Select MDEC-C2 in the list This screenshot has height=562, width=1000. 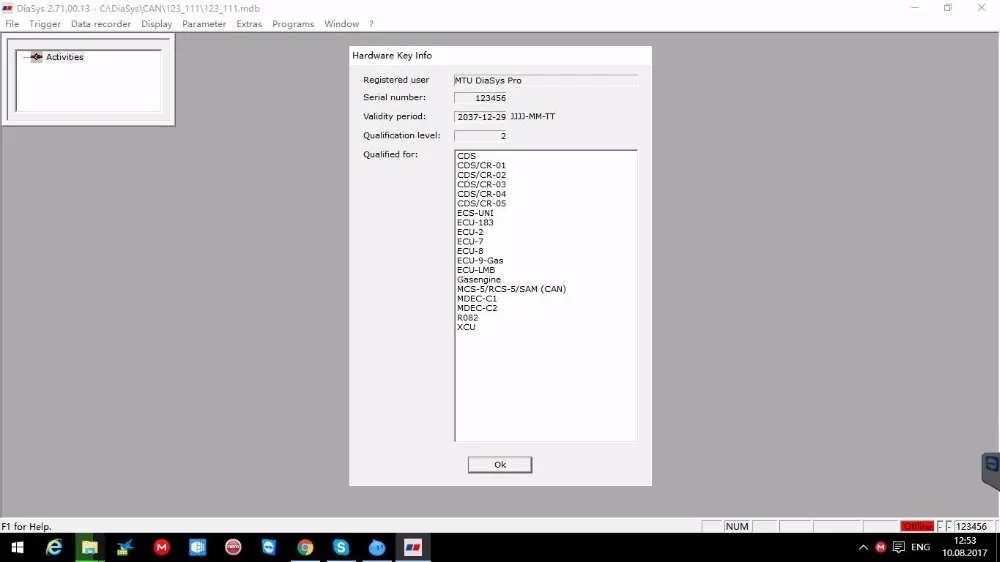coord(476,308)
